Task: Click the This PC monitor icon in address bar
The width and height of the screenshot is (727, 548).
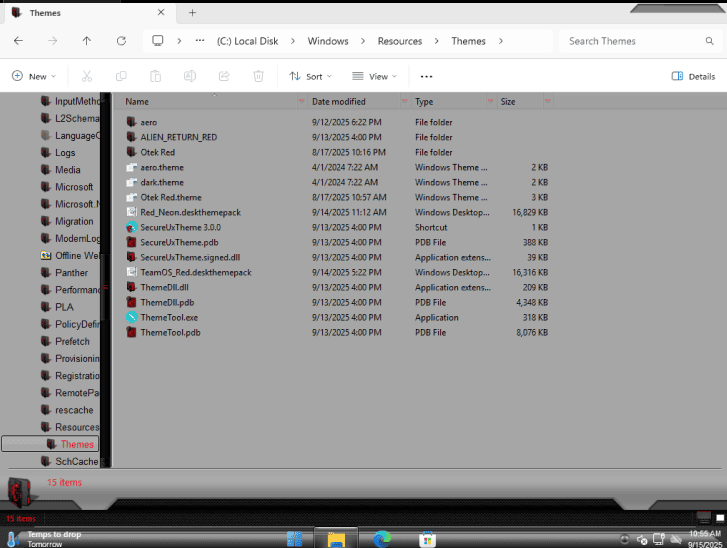Action: (x=158, y=41)
